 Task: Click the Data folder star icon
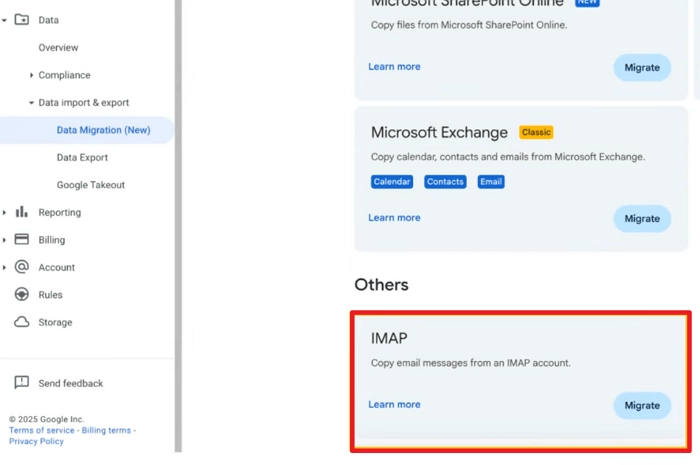pyautogui.click(x=21, y=20)
